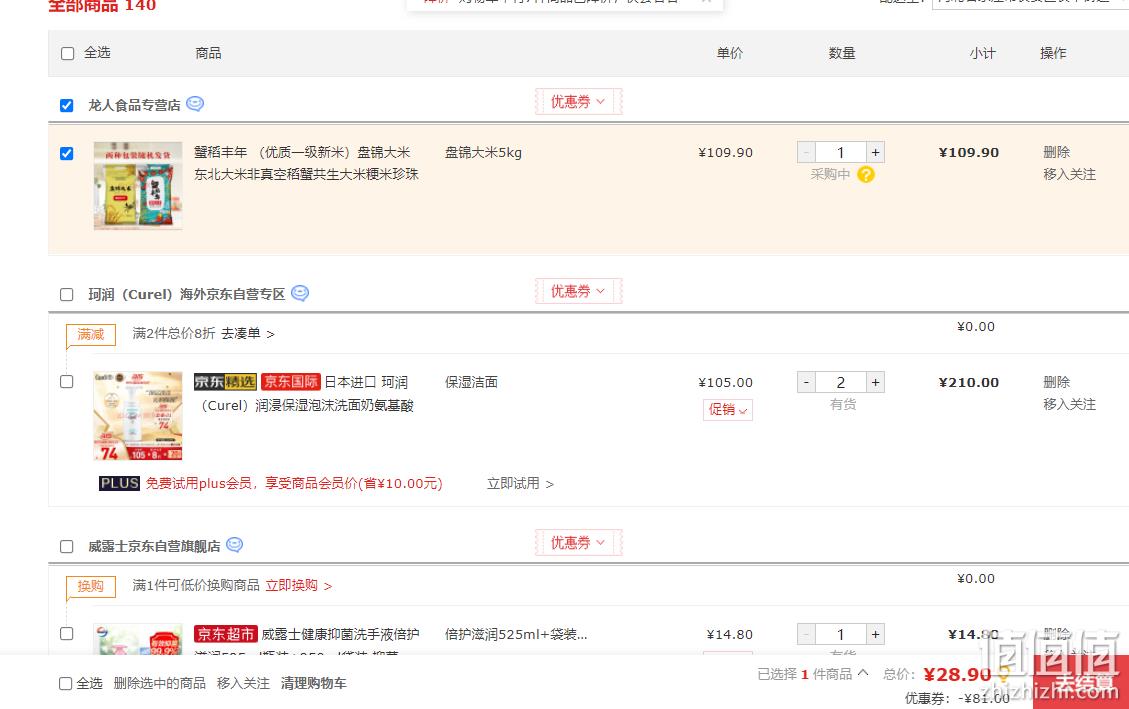This screenshot has height=709, width=1129.
Task: Deselect the 蟹稻丰年 盘锦大米 item checkbox
Action: click(x=67, y=153)
